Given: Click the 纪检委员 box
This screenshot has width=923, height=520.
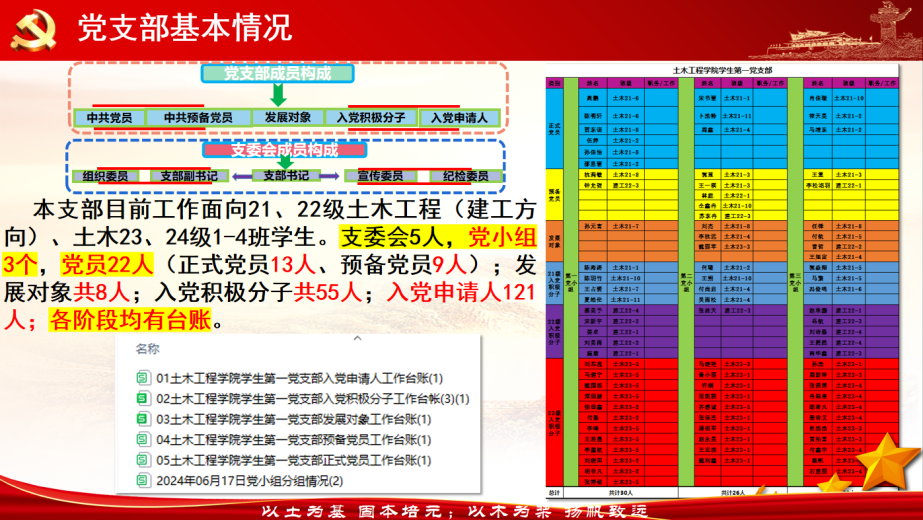Looking at the screenshot, I should [x=466, y=175].
